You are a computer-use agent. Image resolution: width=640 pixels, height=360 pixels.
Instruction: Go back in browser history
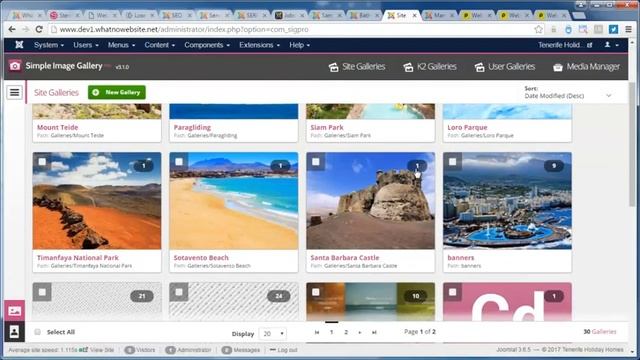point(12,29)
